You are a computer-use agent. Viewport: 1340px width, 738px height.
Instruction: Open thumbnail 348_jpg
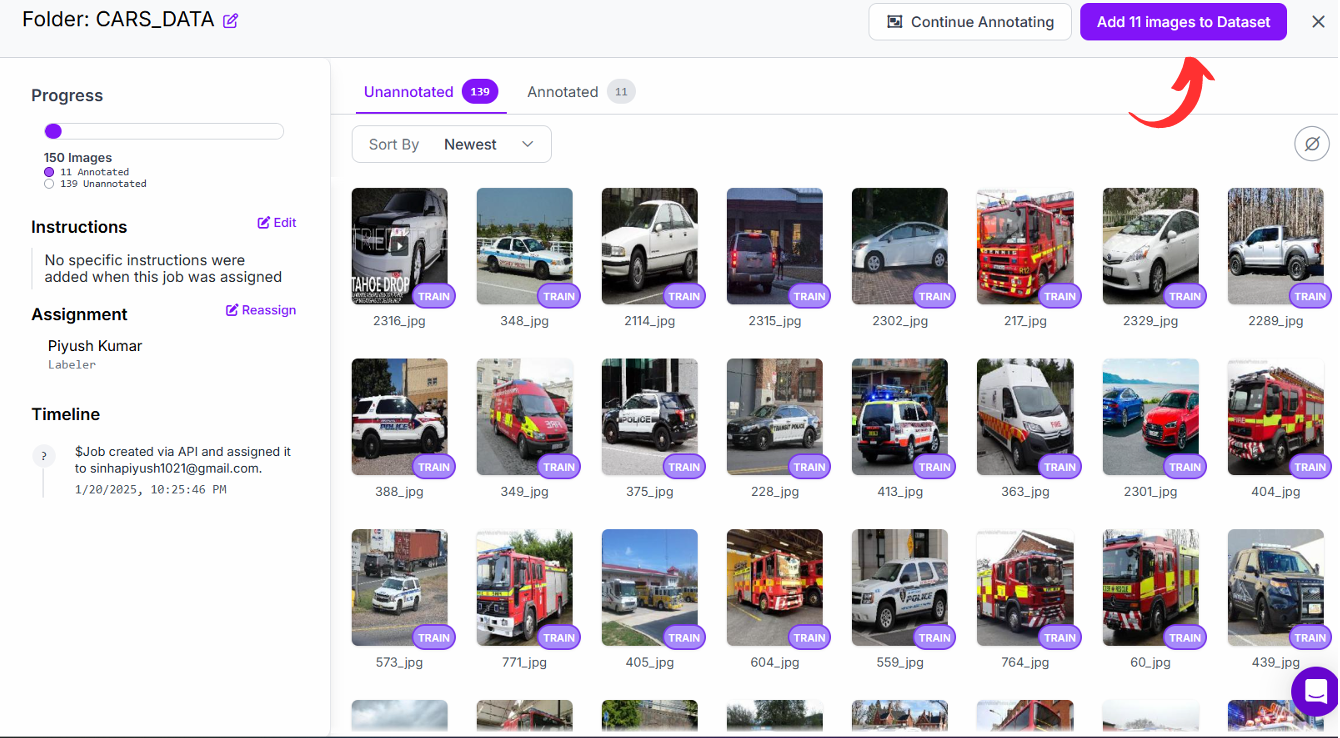pos(525,246)
